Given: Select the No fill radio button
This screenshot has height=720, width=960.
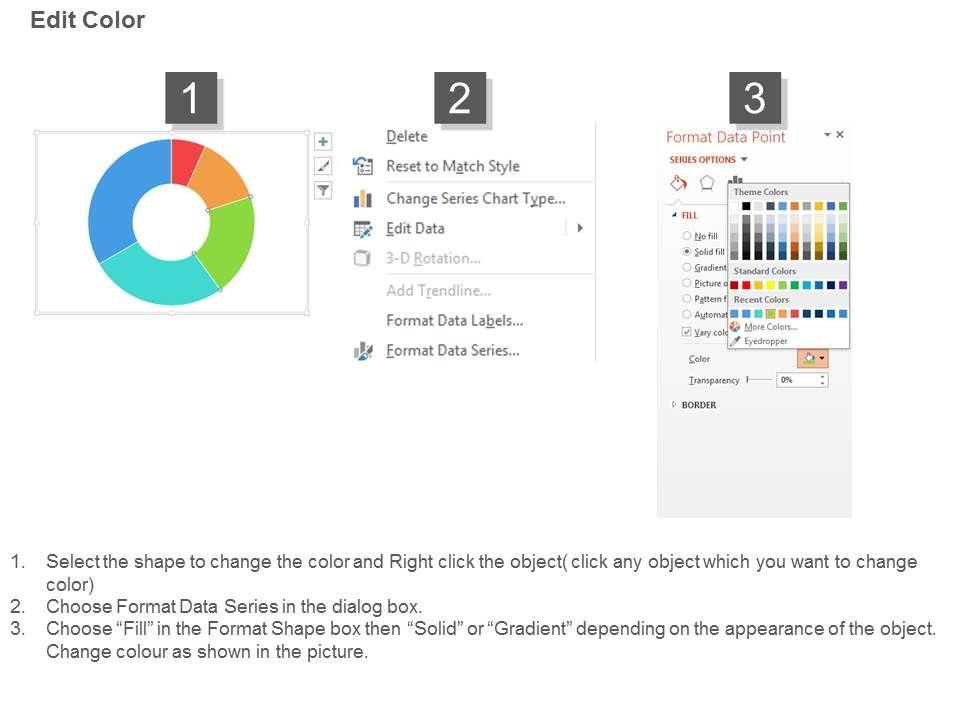Looking at the screenshot, I should click(687, 236).
